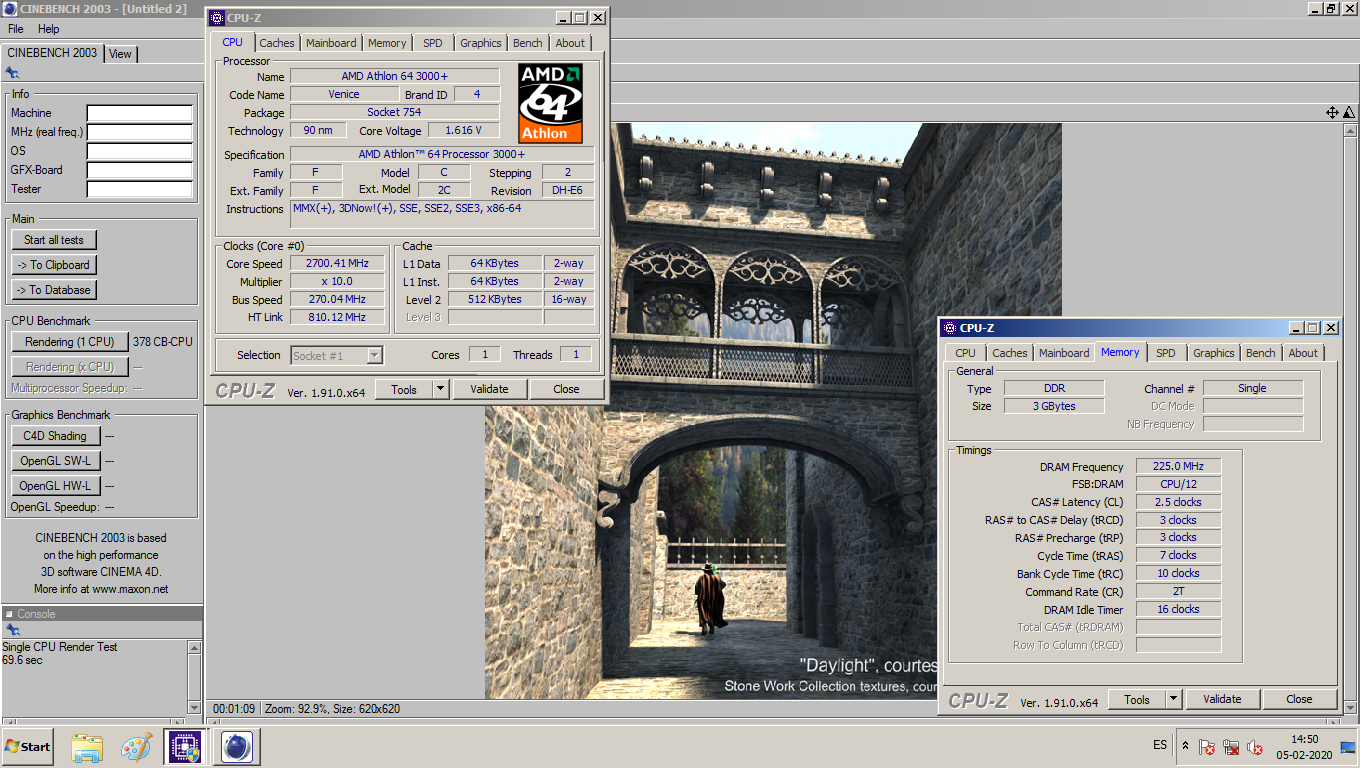Click into the OS input field

139,151
